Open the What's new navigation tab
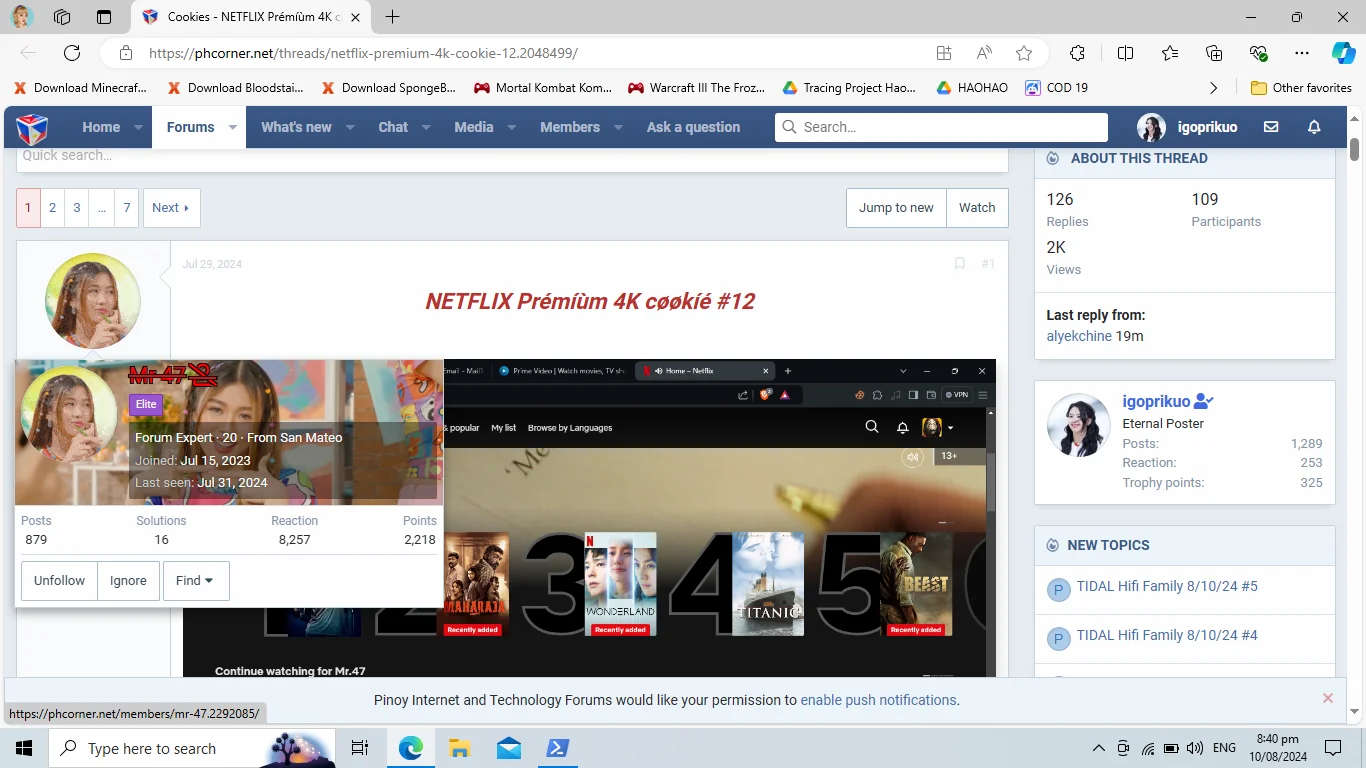The image size is (1366, 768). pos(296,127)
